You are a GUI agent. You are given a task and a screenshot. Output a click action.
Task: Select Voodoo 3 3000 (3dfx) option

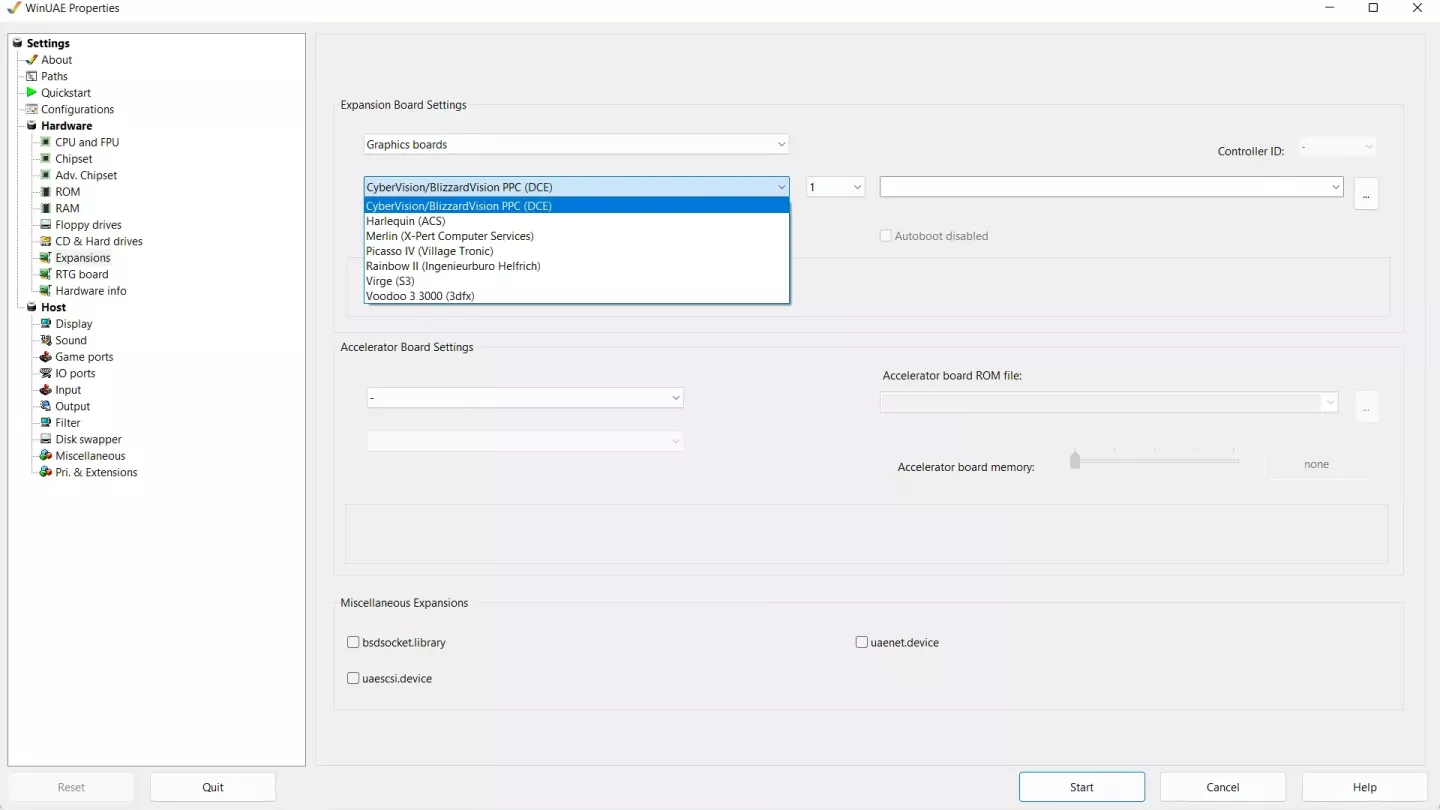tap(420, 296)
